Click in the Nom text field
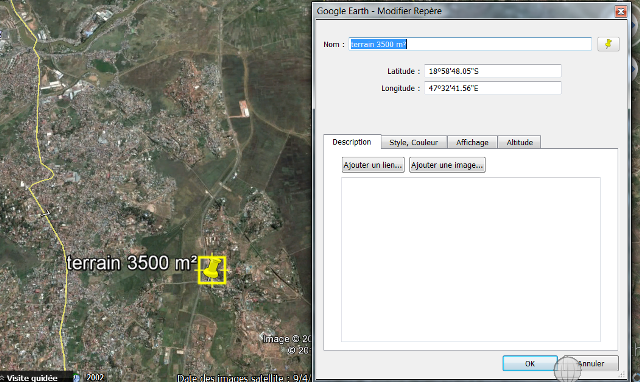The height and width of the screenshot is (382, 640). [470, 44]
